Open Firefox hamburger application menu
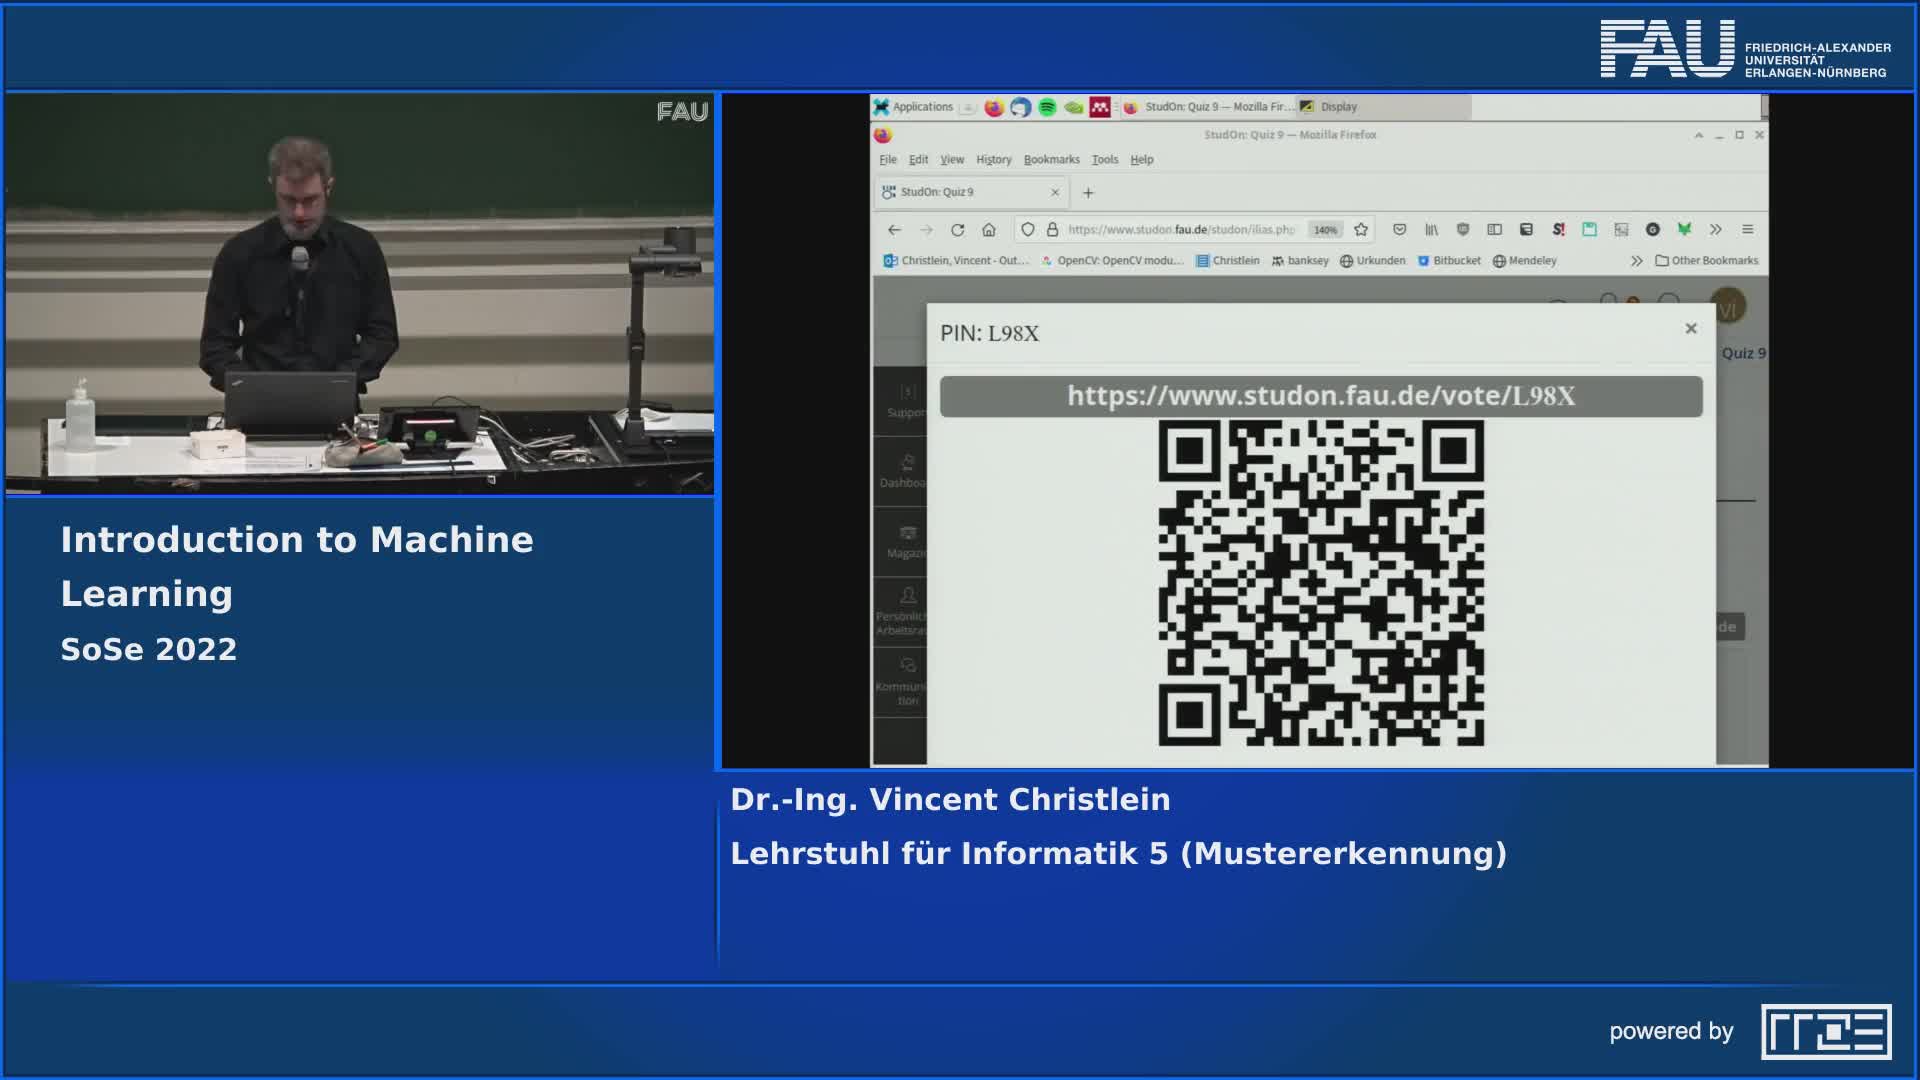 coord(1748,230)
